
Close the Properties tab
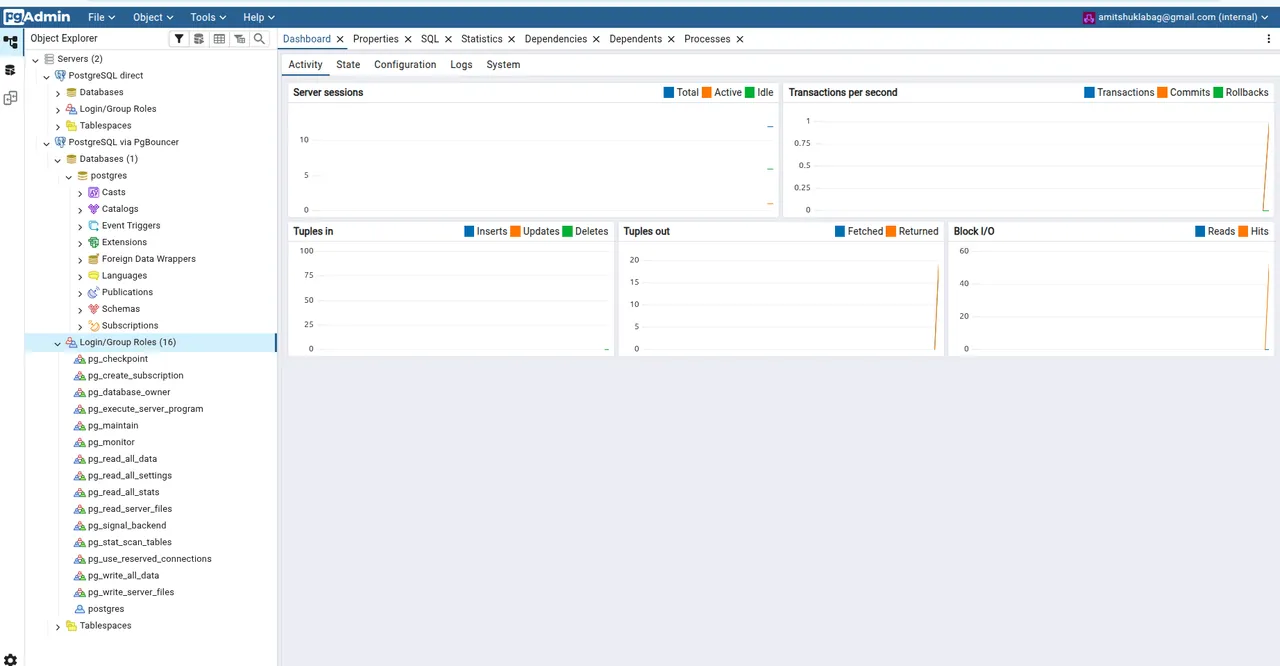[x=408, y=39]
